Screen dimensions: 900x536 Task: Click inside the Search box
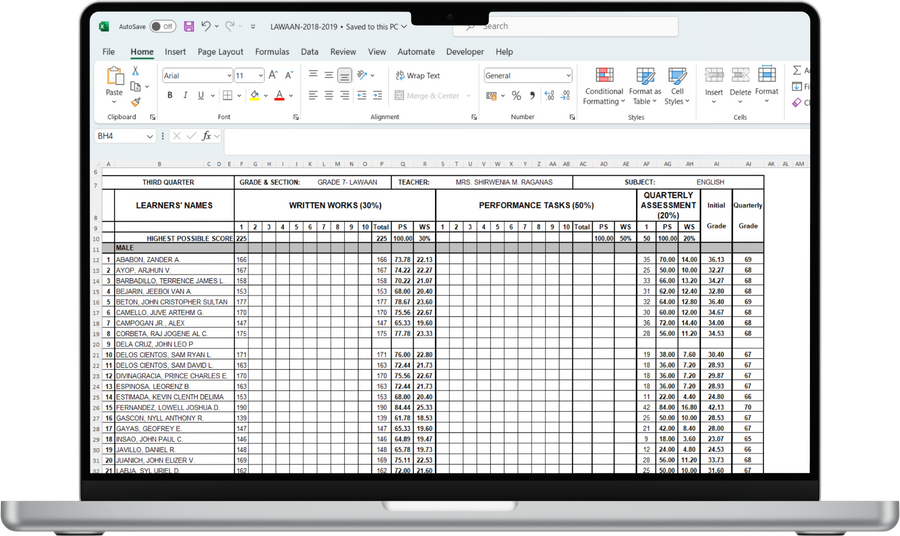[565, 26]
